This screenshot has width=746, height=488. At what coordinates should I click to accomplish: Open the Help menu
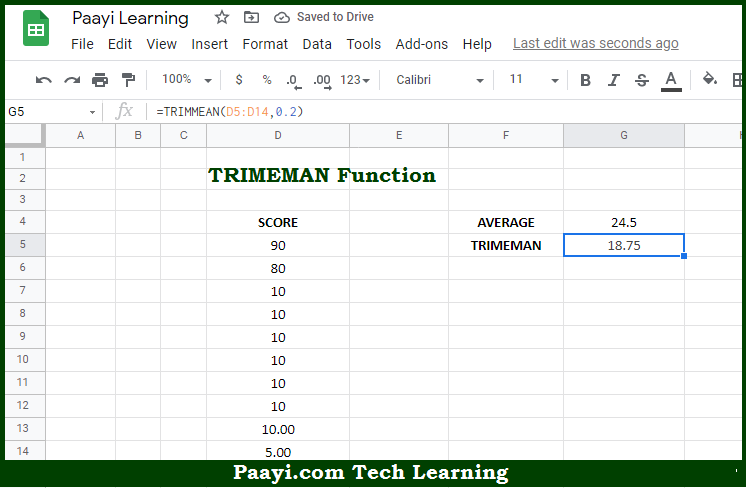[477, 44]
